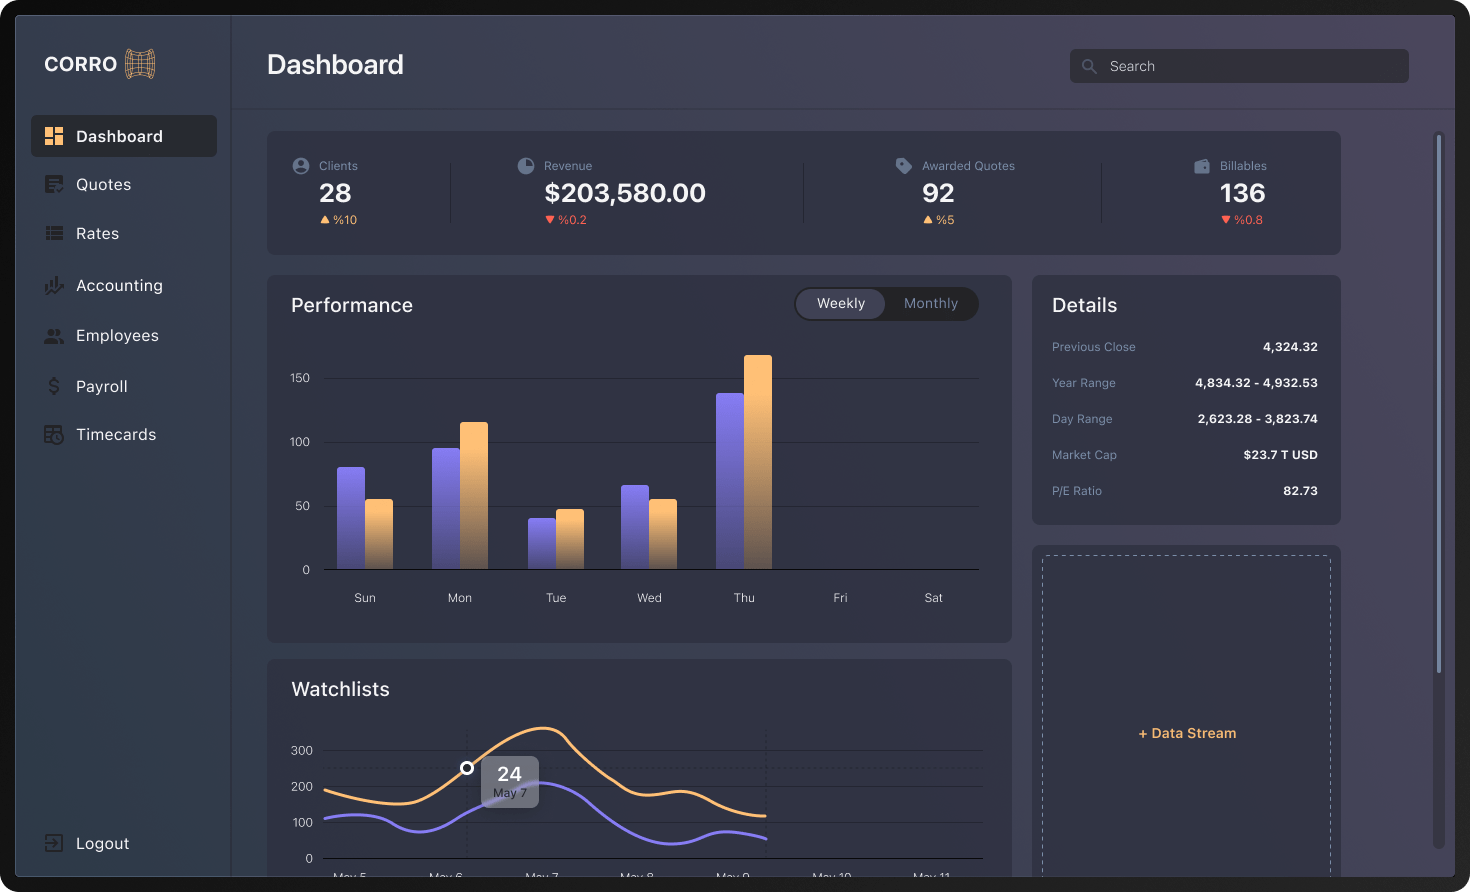Click the P/E Ratio value 82.73
This screenshot has width=1470, height=892.
coord(1300,491)
